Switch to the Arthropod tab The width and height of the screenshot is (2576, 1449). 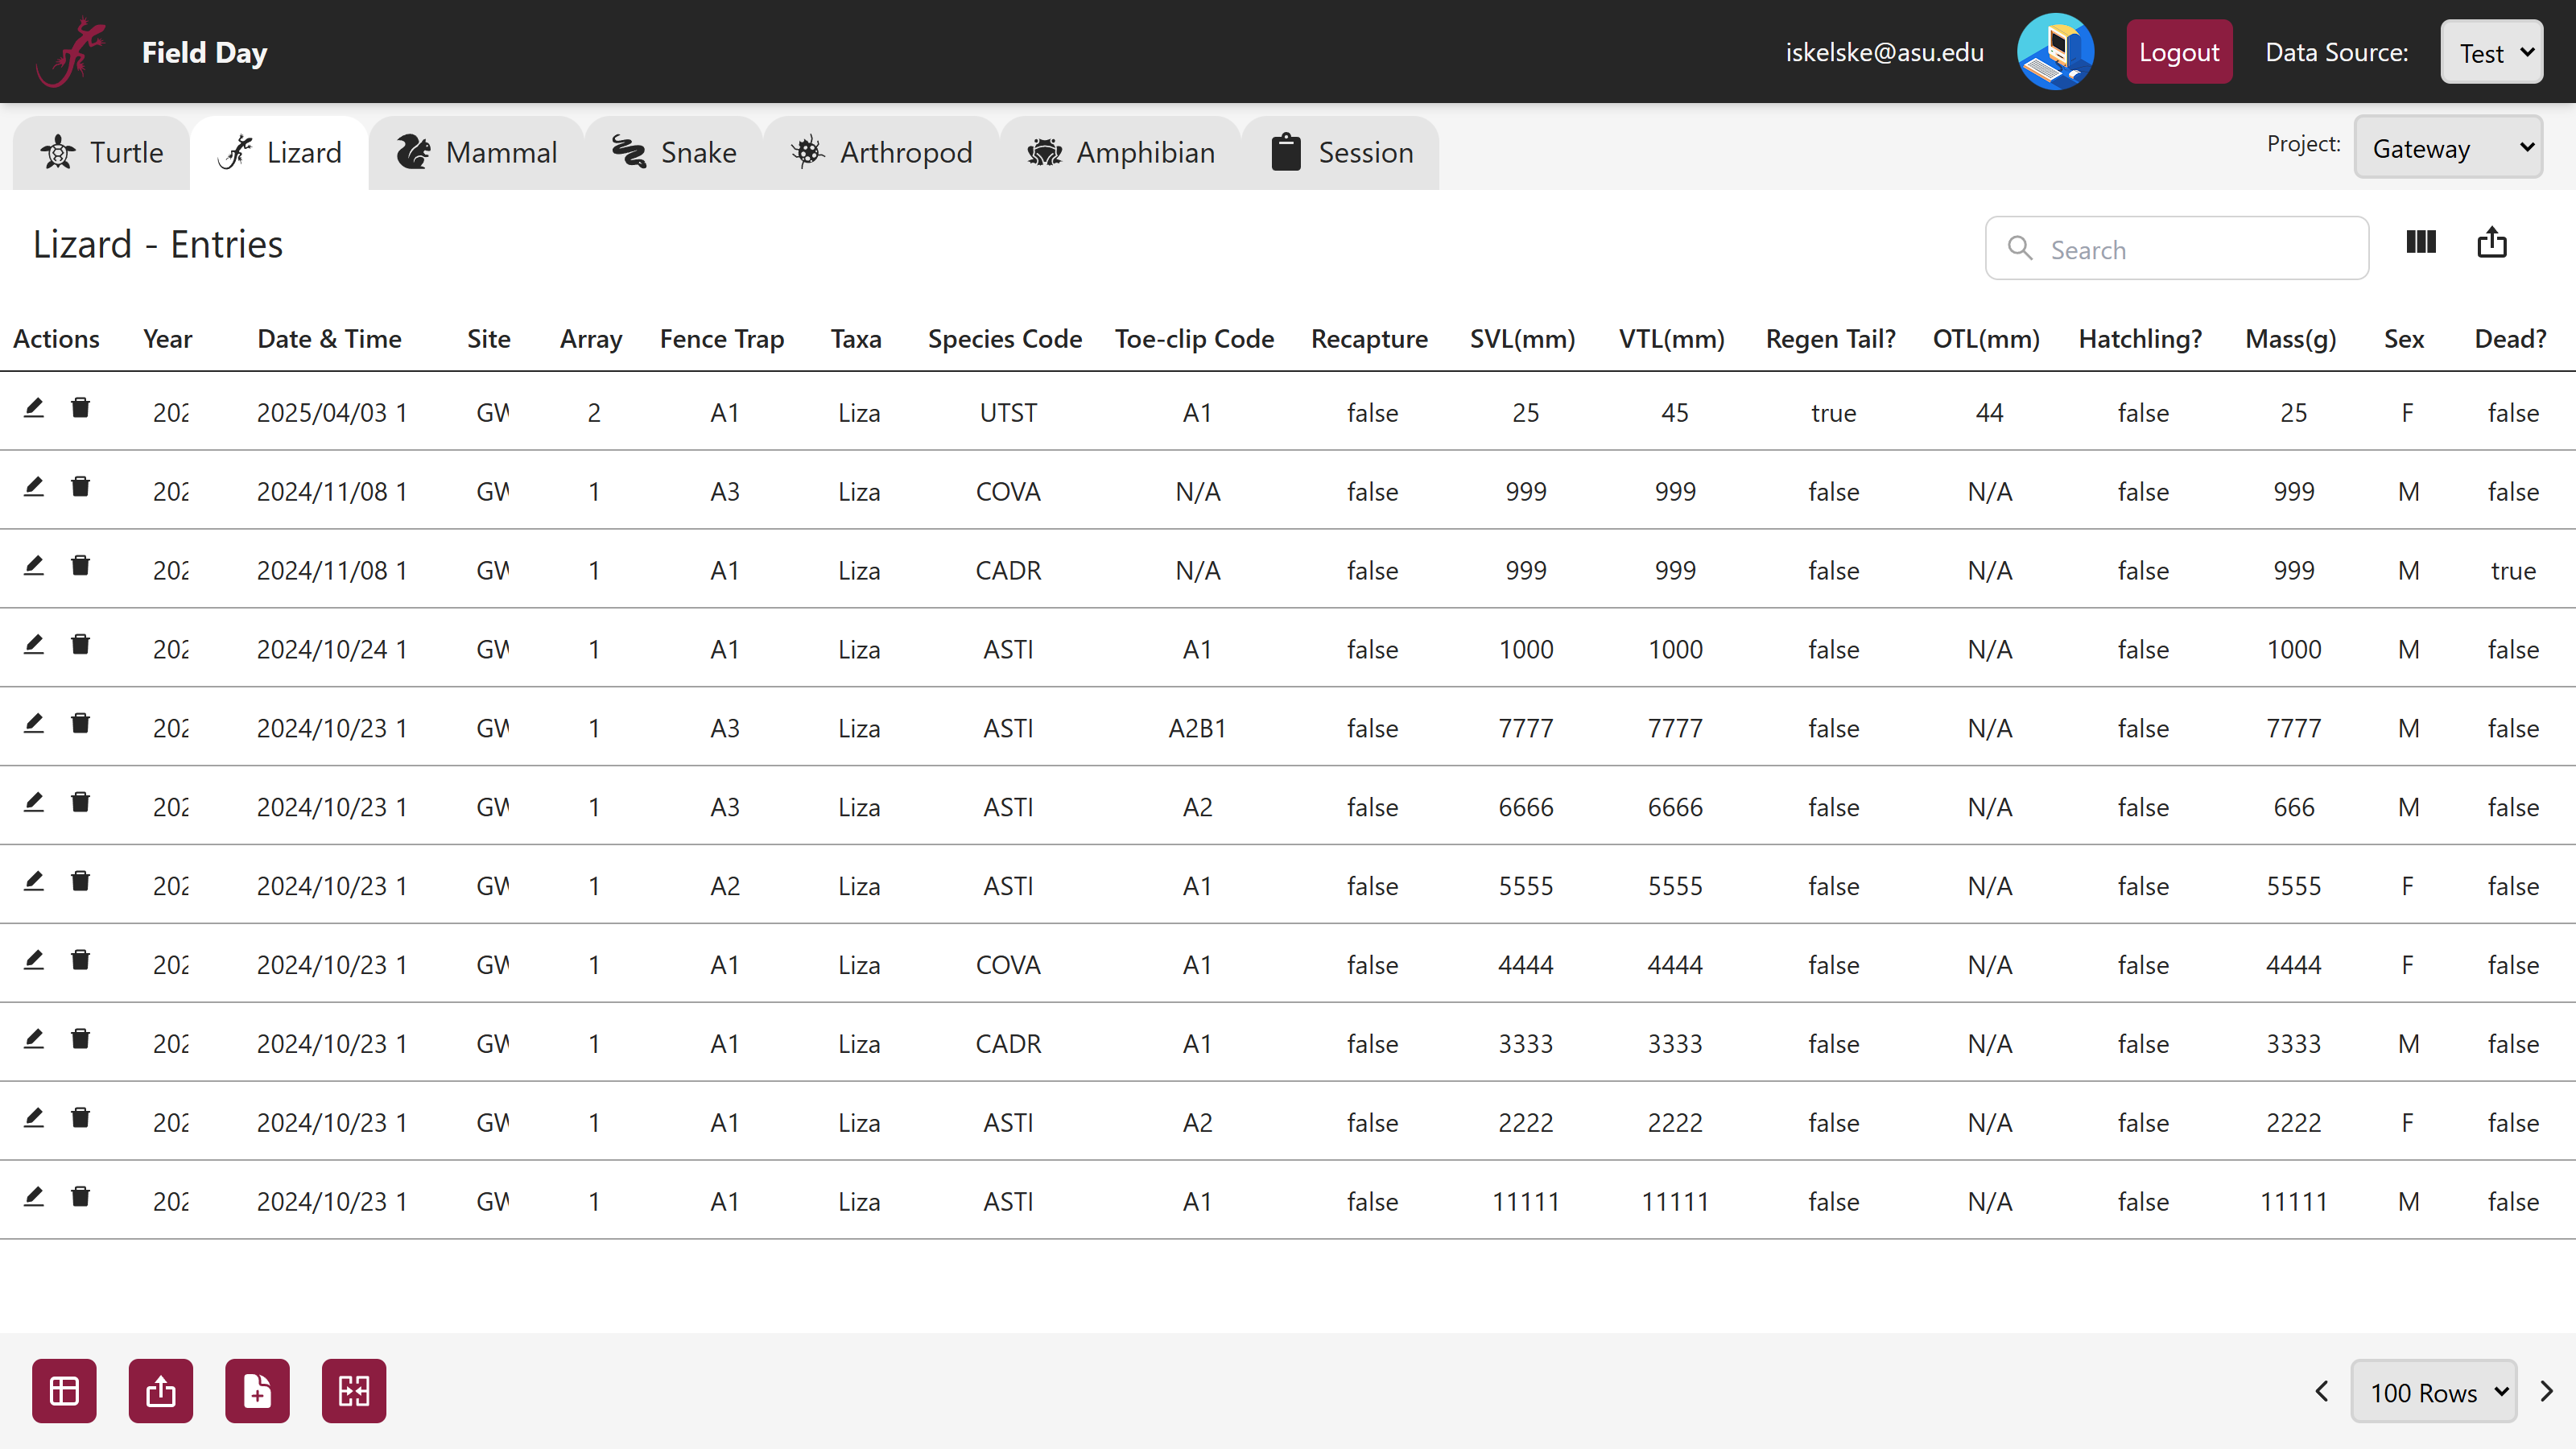[882, 153]
